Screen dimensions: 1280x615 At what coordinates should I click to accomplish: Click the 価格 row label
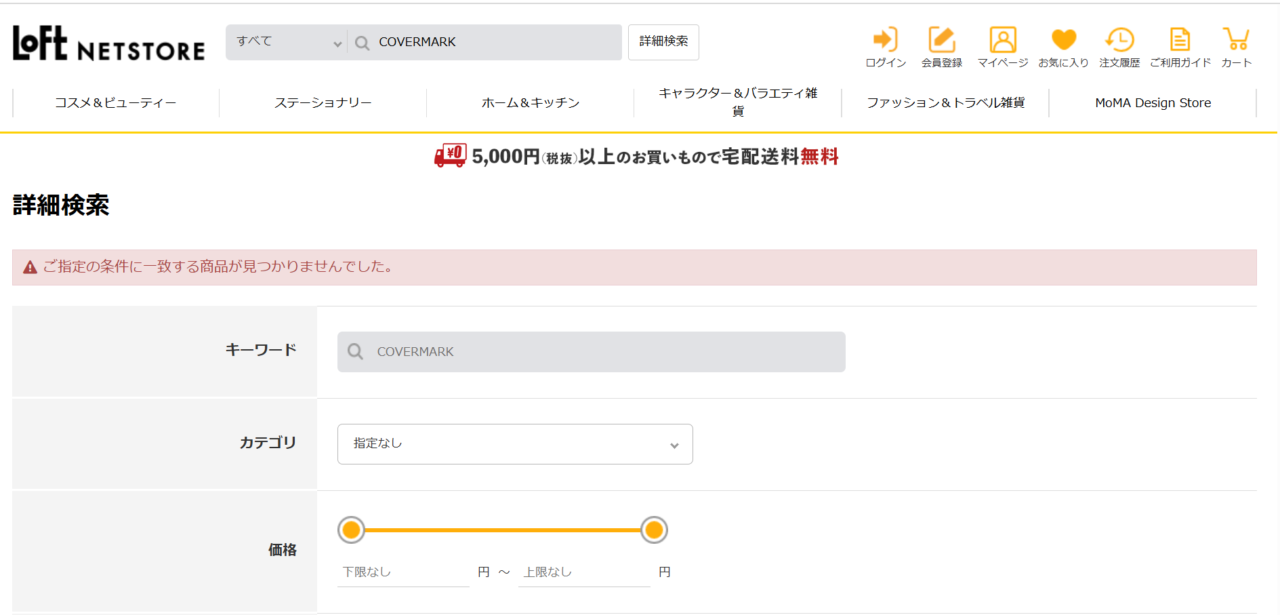pyautogui.click(x=283, y=550)
